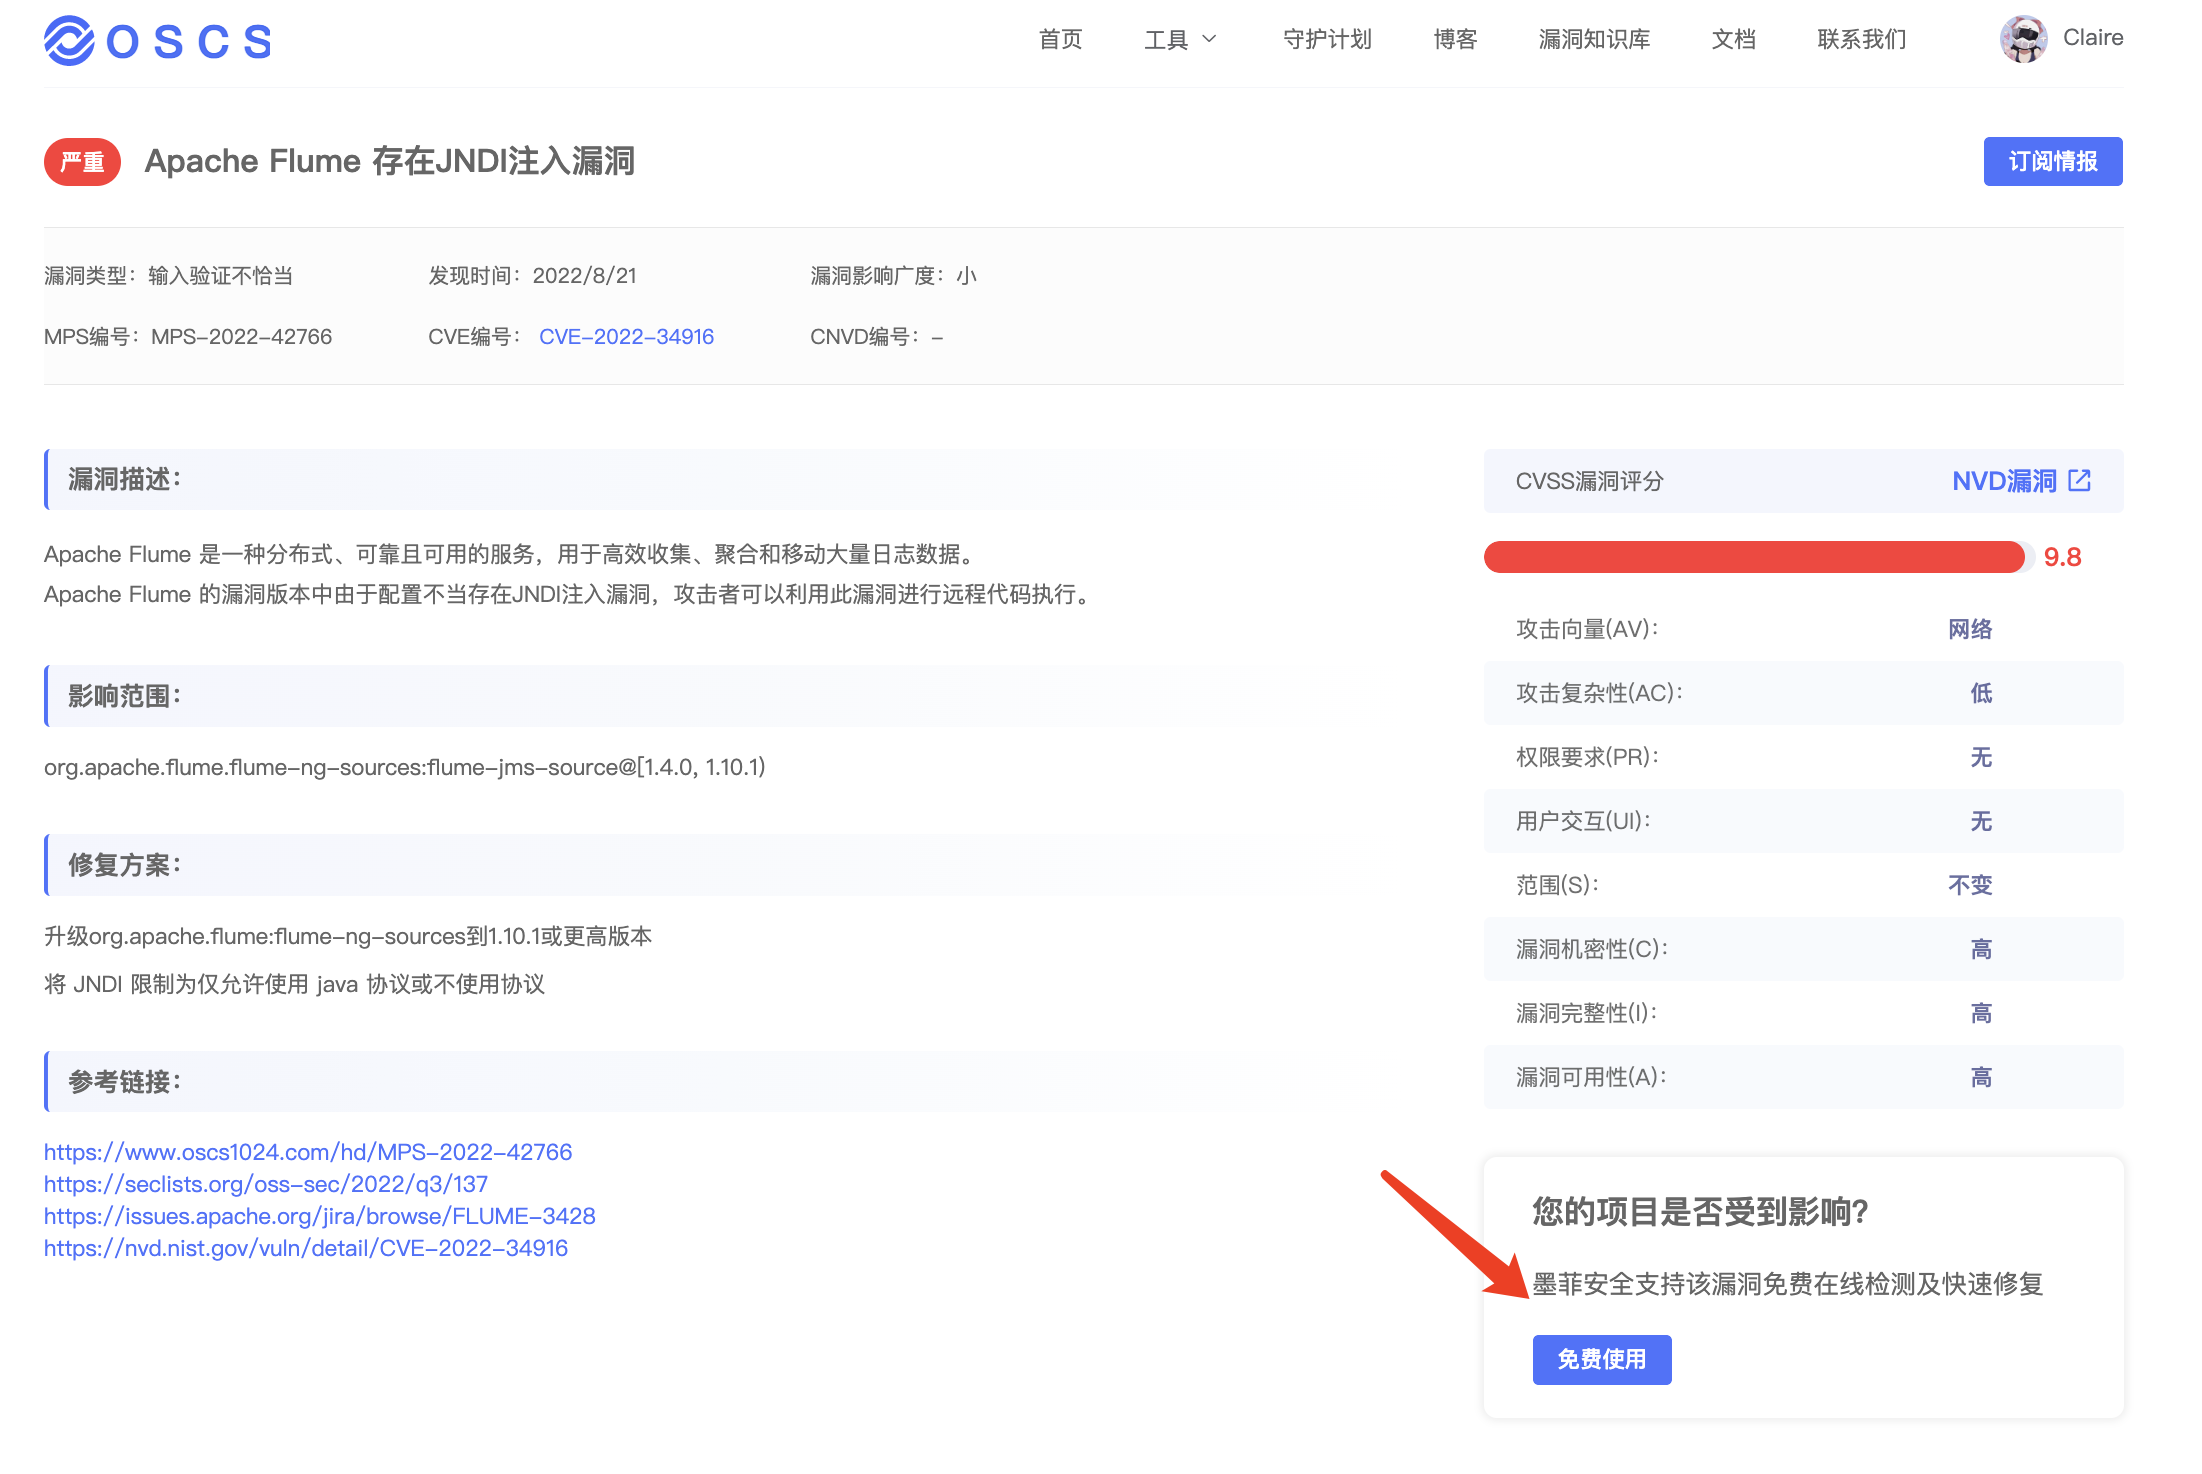The width and height of the screenshot is (2202, 1474).
Task: Open the nvd.nist.gov vulnerability detail link
Action: (306, 1248)
